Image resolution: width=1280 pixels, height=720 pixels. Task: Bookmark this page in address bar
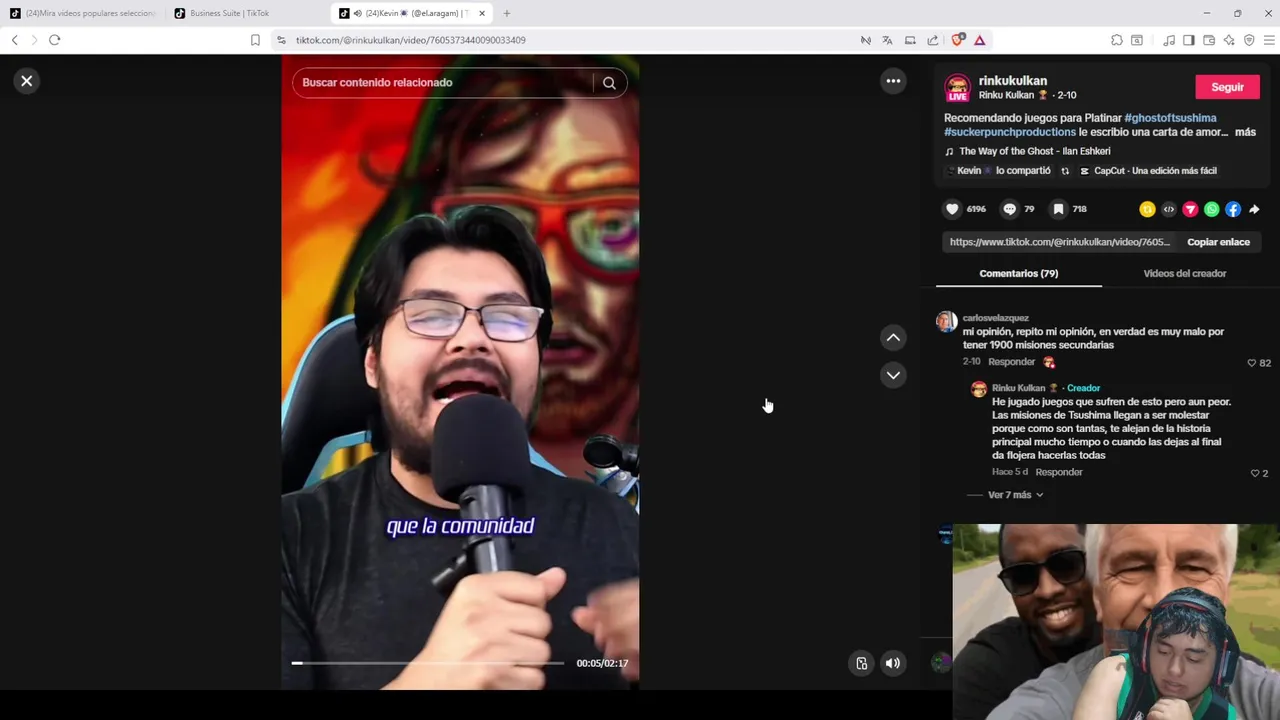[x=255, y=40]
